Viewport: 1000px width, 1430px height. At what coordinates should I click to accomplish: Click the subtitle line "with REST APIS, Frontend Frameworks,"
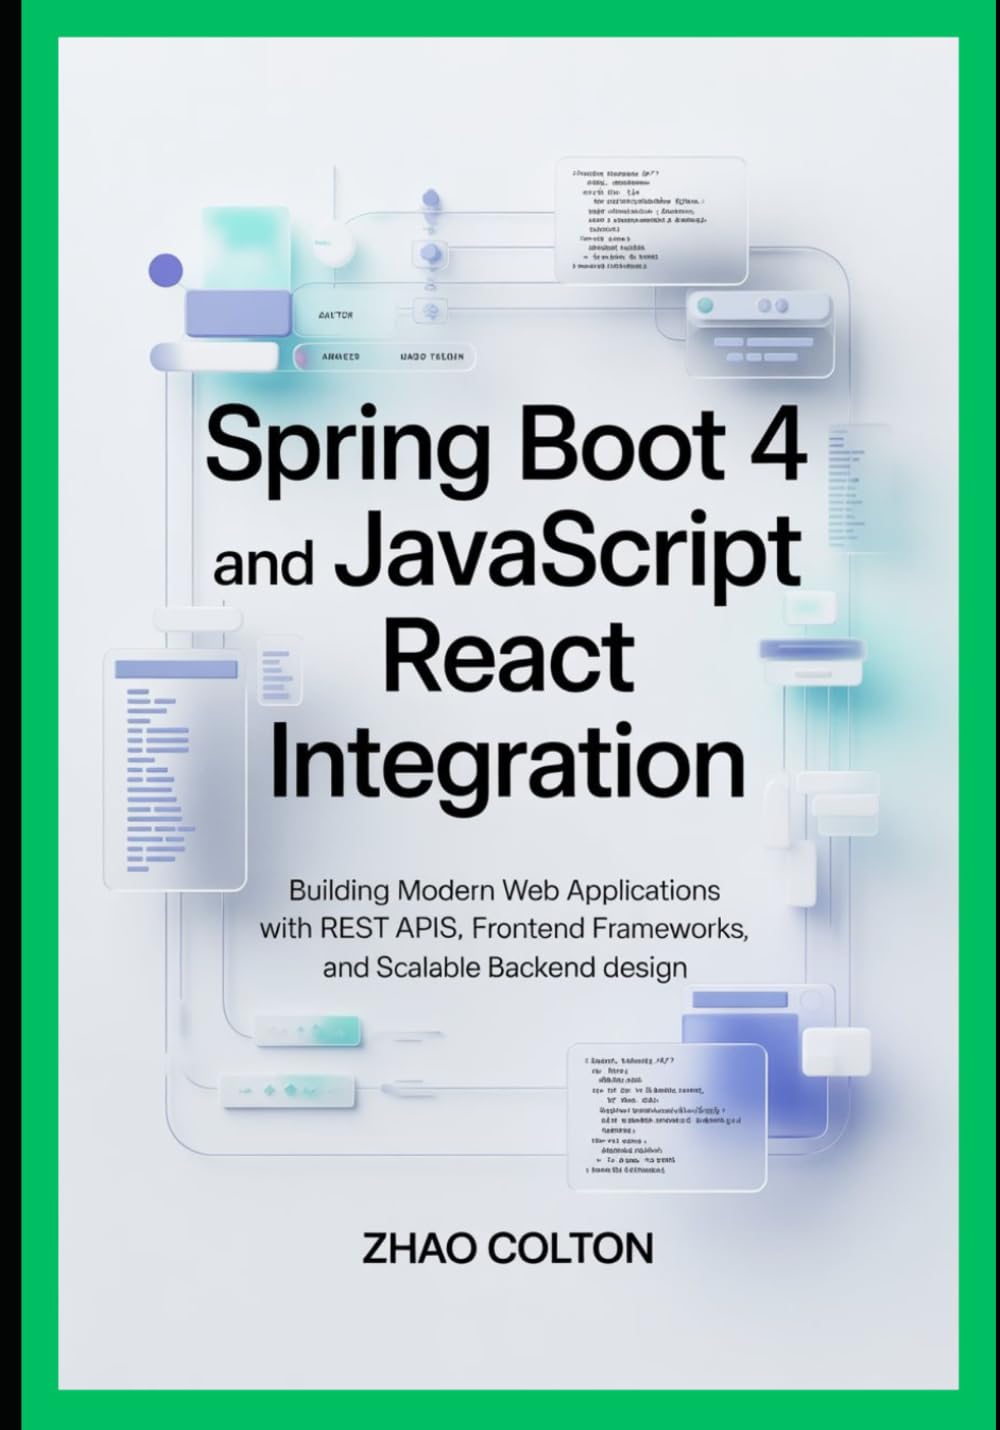click(x=505, y=928)
